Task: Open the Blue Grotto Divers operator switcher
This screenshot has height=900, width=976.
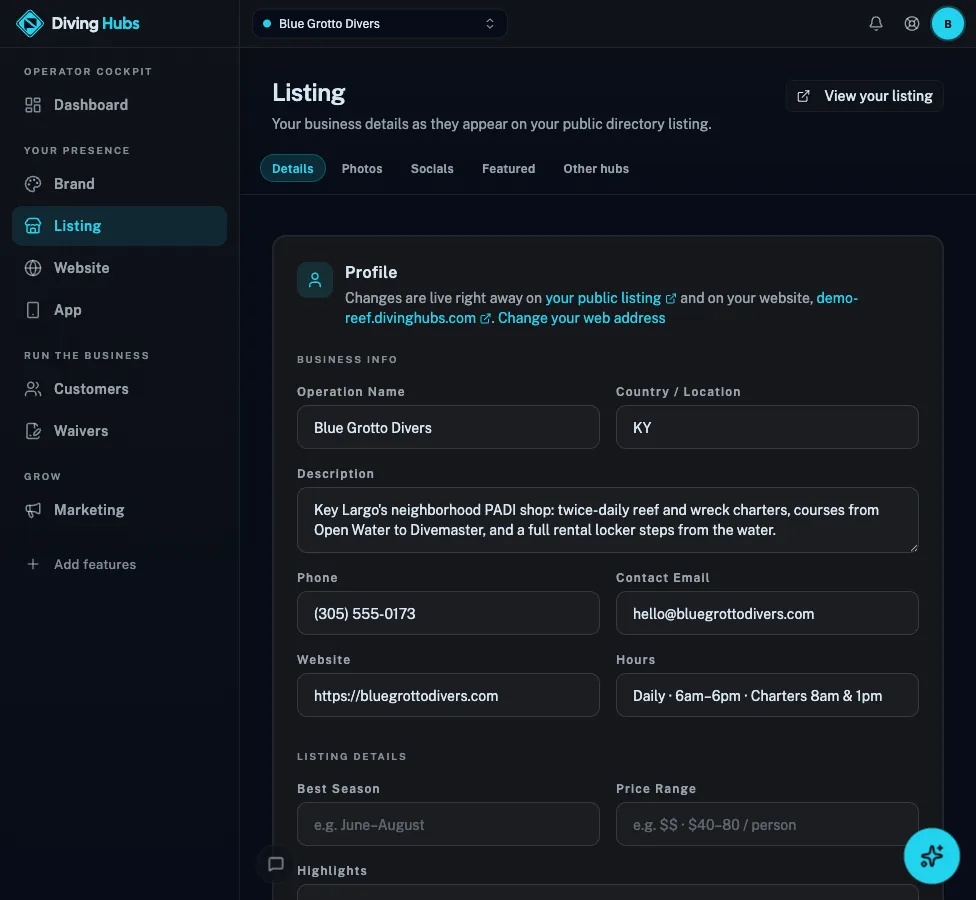Action: [380, 24]
